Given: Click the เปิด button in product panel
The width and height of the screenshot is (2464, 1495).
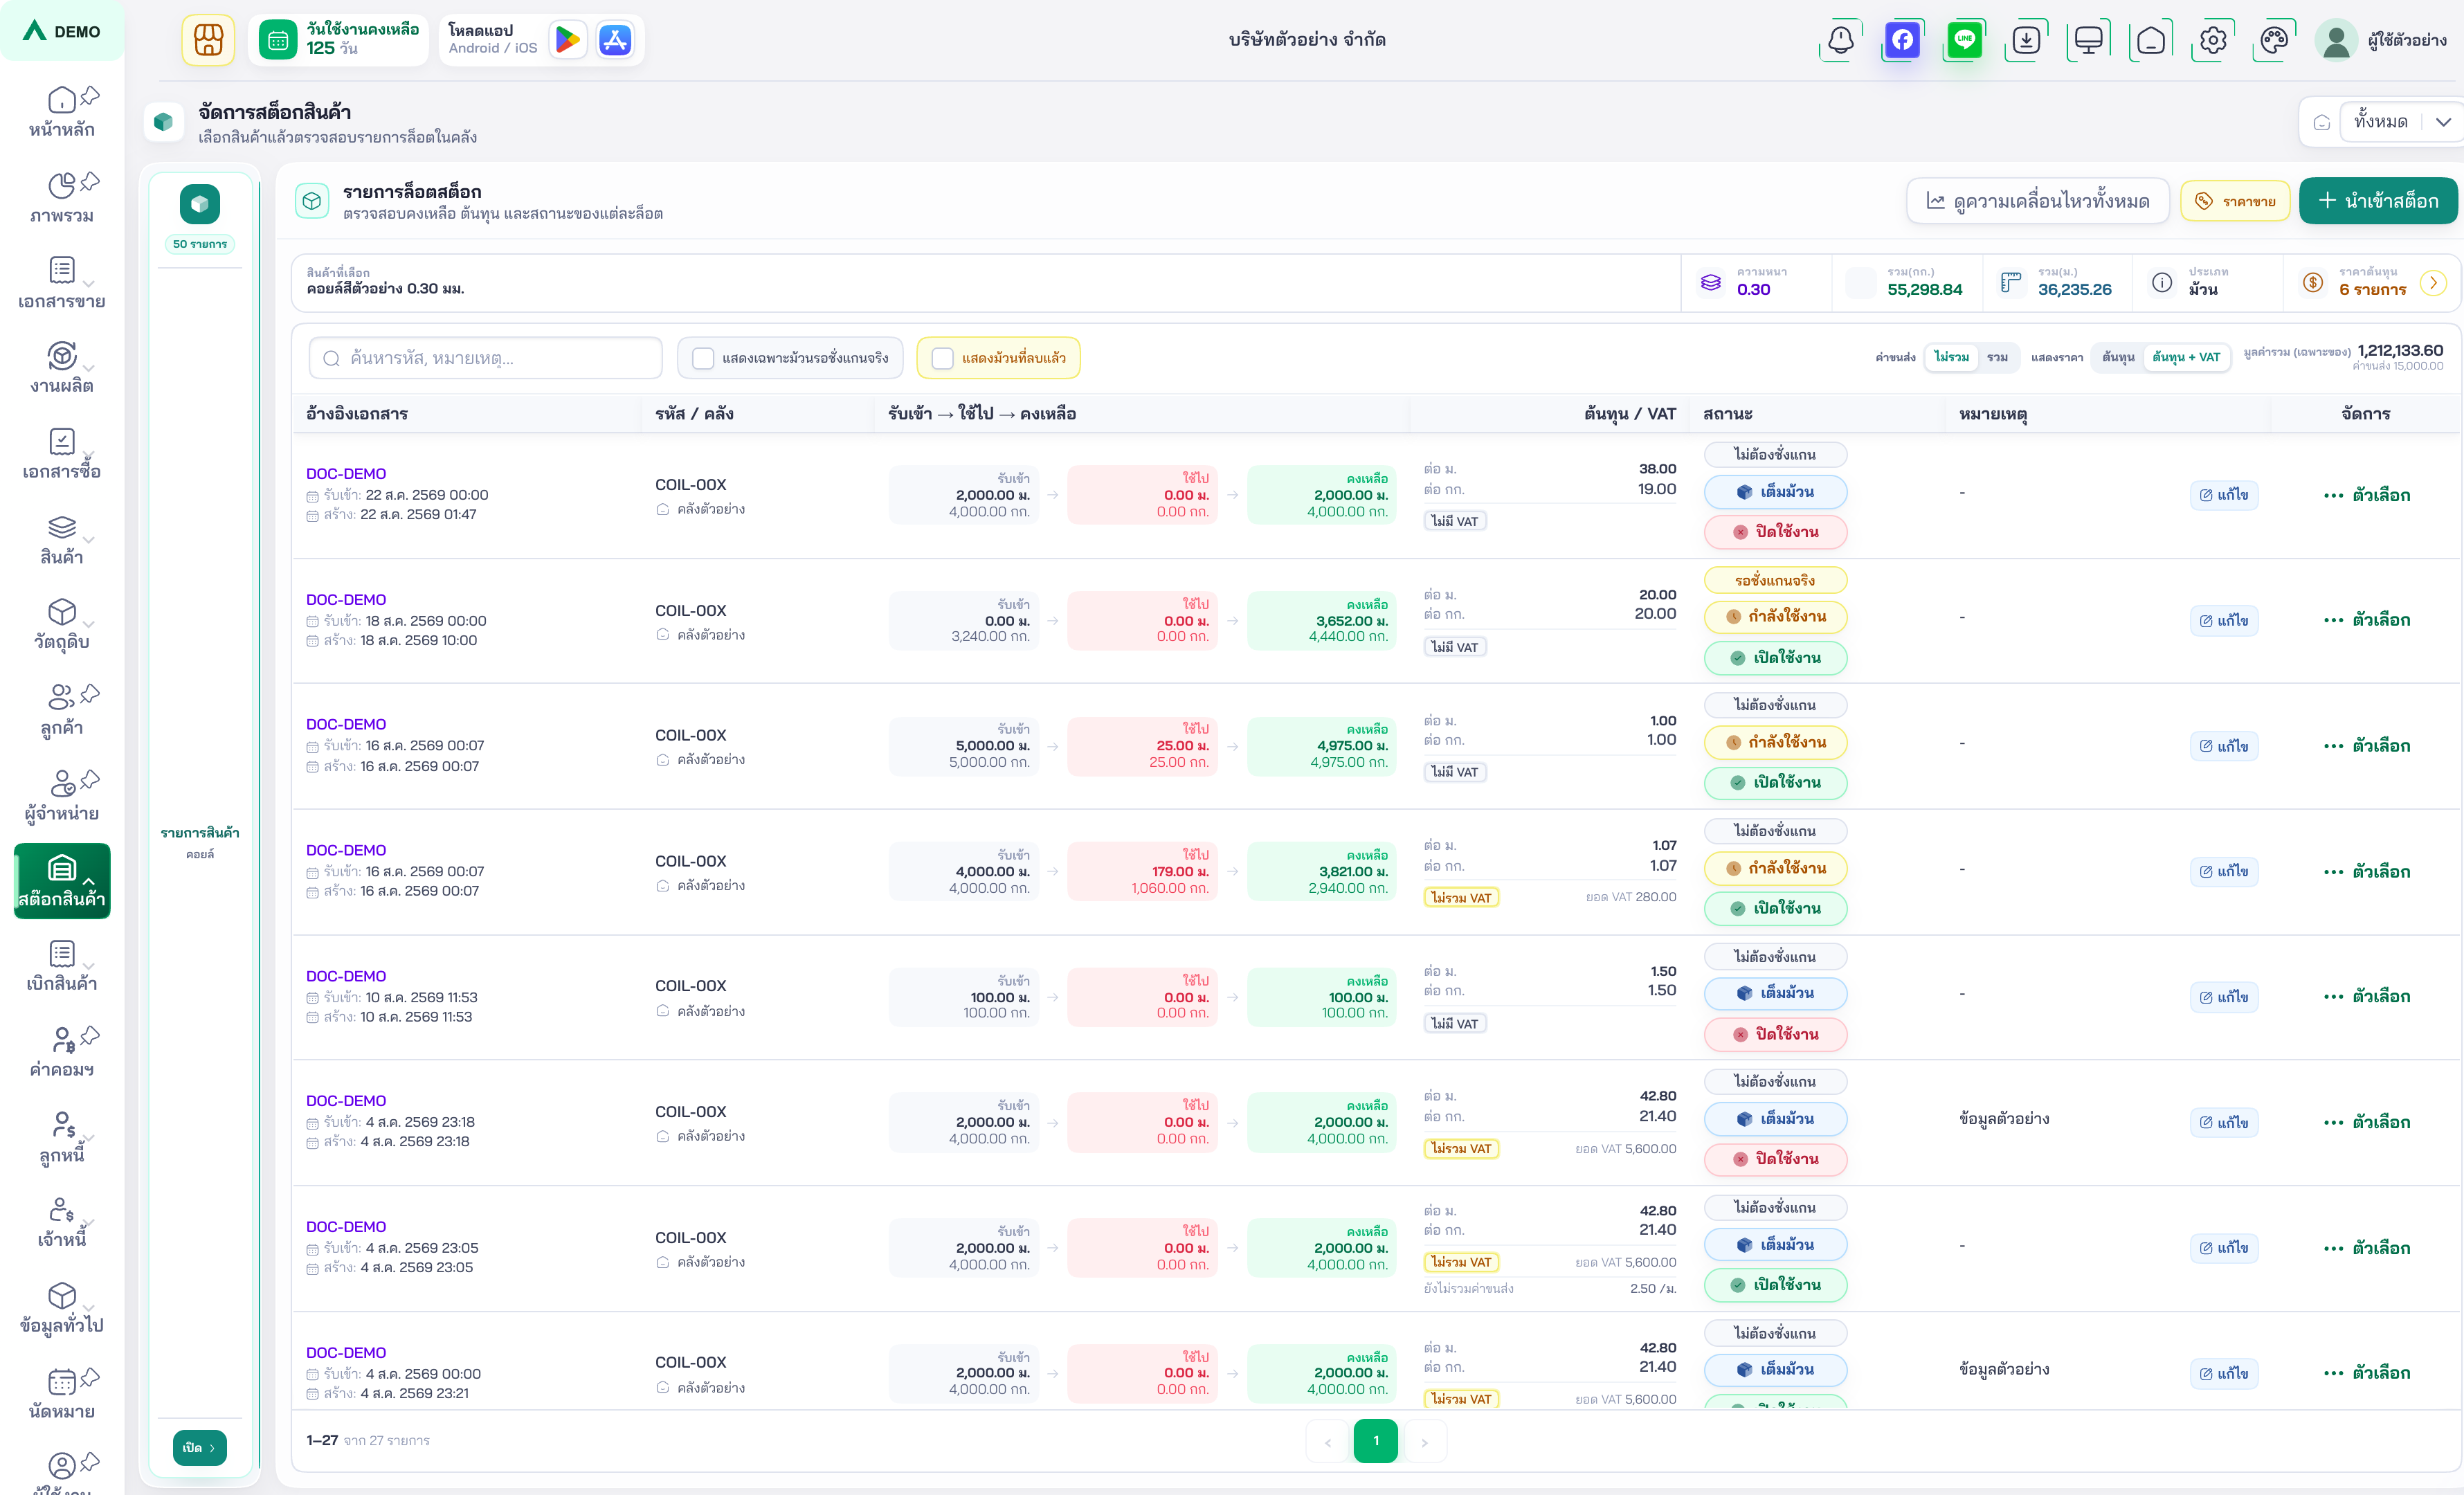Looking at the screenshot, I should tap(199, 1447).
